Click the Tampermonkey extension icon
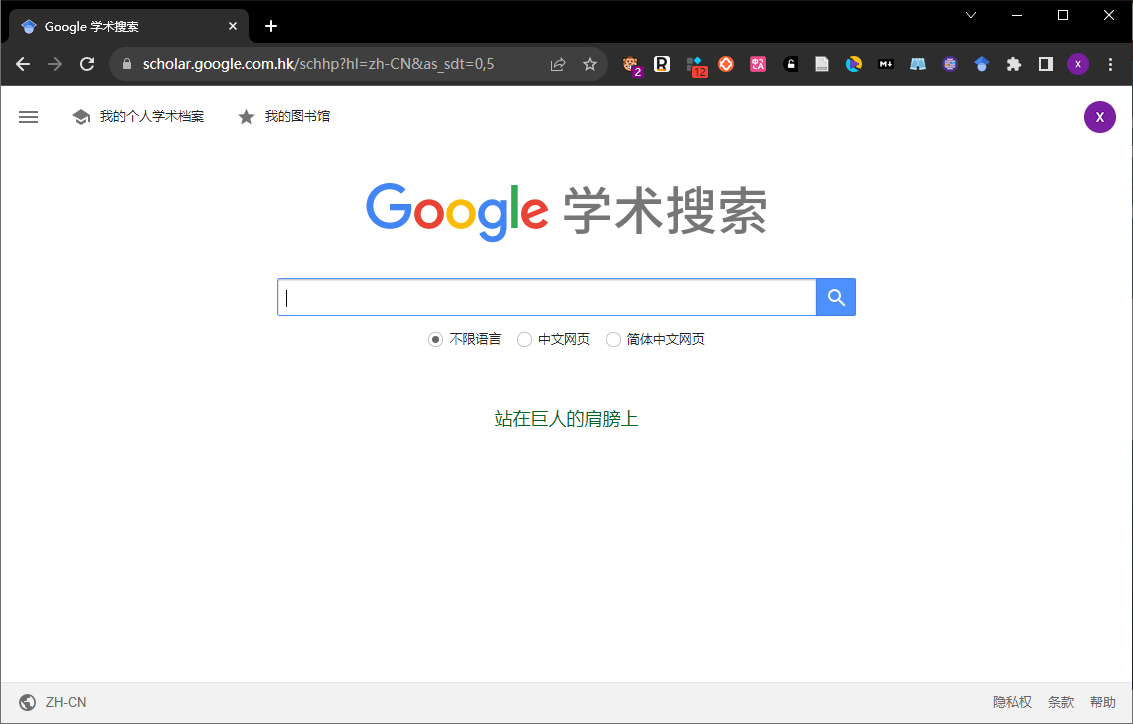 632,63
